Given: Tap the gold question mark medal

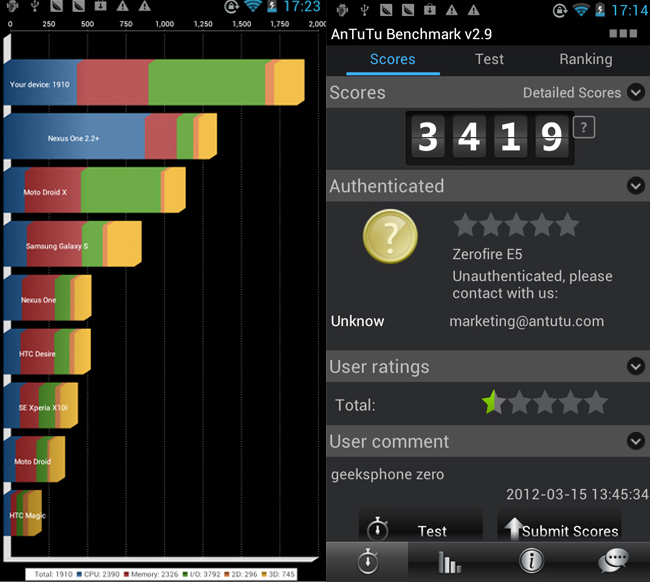Looking at the screenshot, I should pyautogui.click(x=390, y=236).
